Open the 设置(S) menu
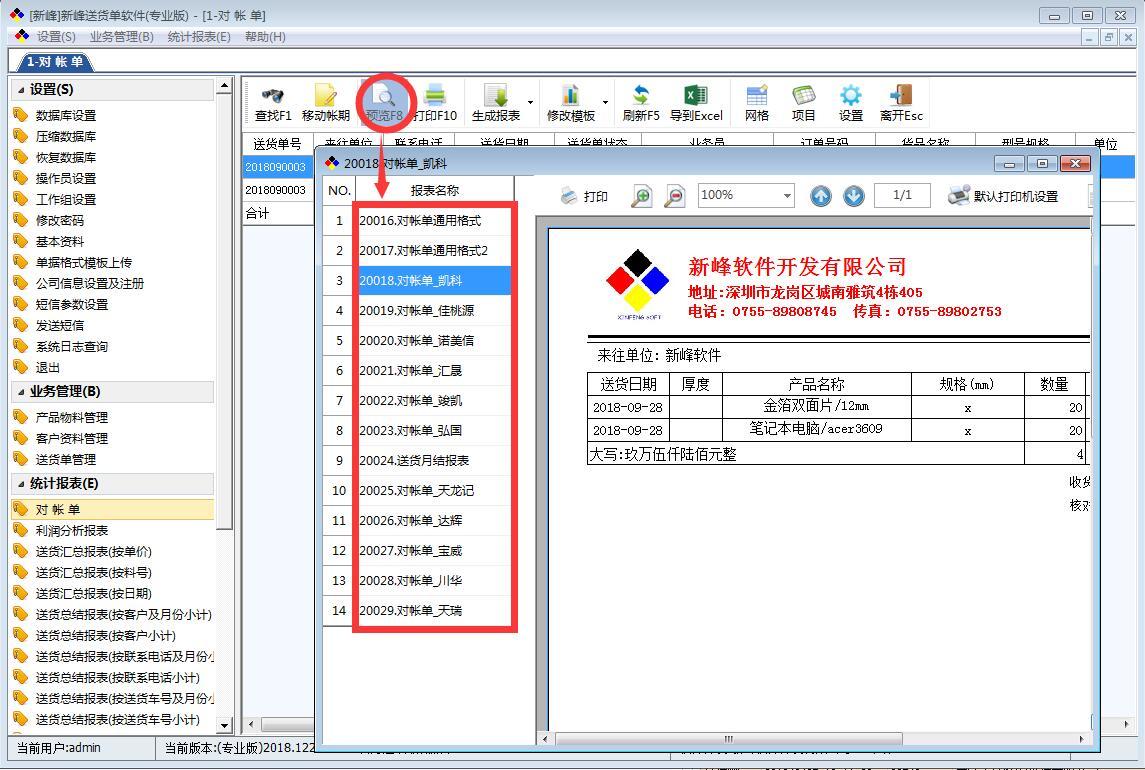 click(x=56, y=37)
